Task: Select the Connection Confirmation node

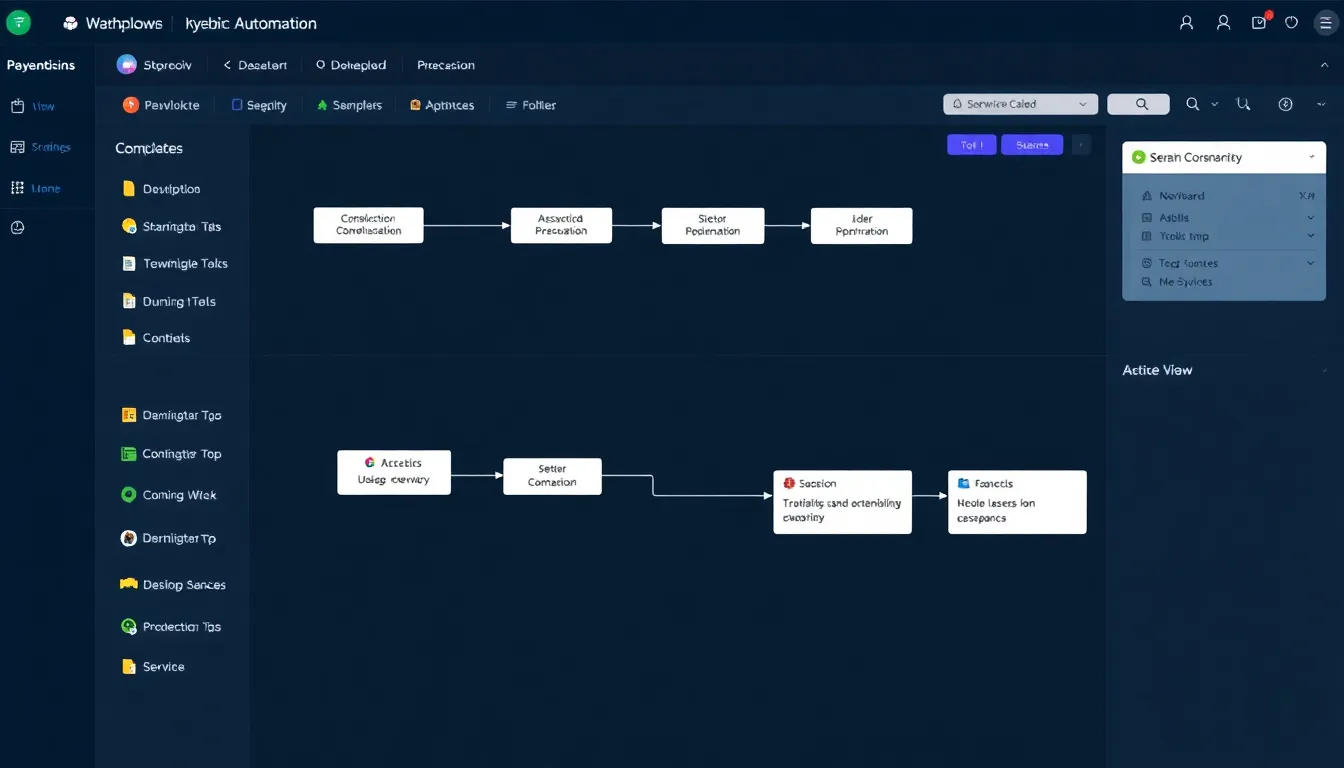Action: tap(368, 224)
